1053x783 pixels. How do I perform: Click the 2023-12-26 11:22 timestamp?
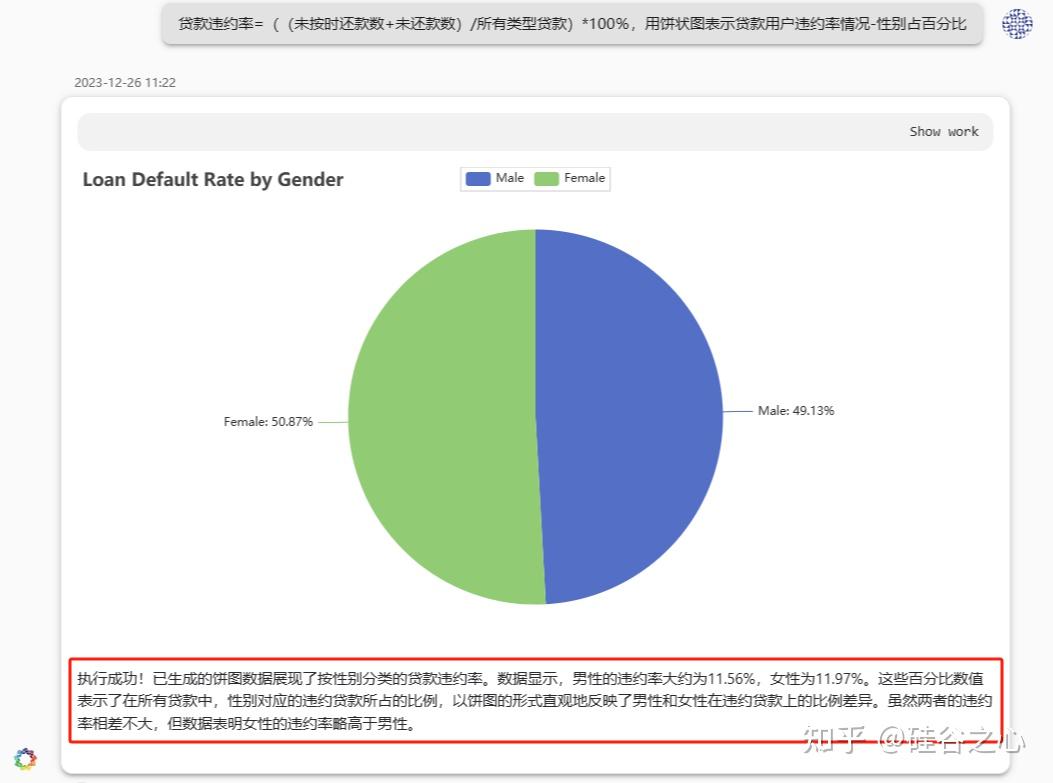click(x=124, y=82)
